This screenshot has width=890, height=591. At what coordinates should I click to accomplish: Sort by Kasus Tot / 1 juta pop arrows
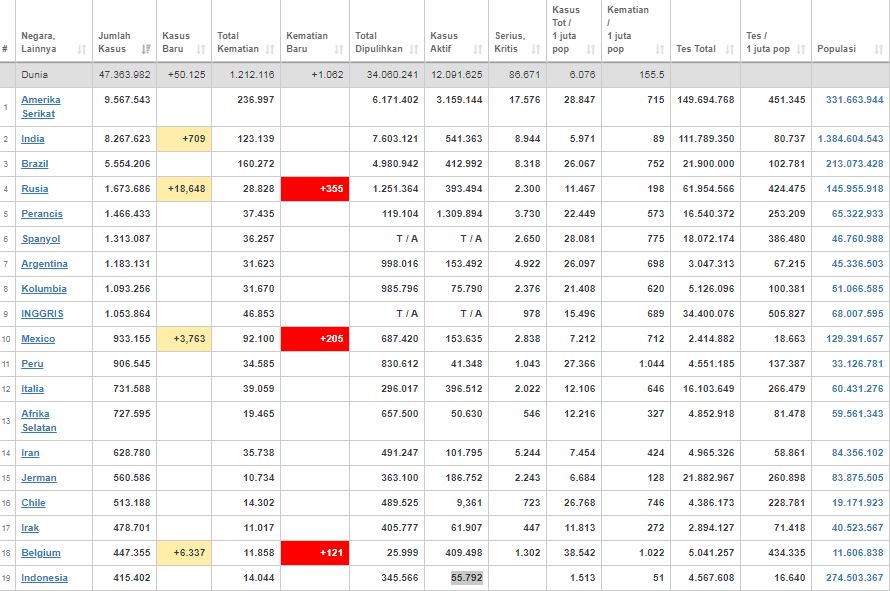pyautogui.click(x=591, y=49)
